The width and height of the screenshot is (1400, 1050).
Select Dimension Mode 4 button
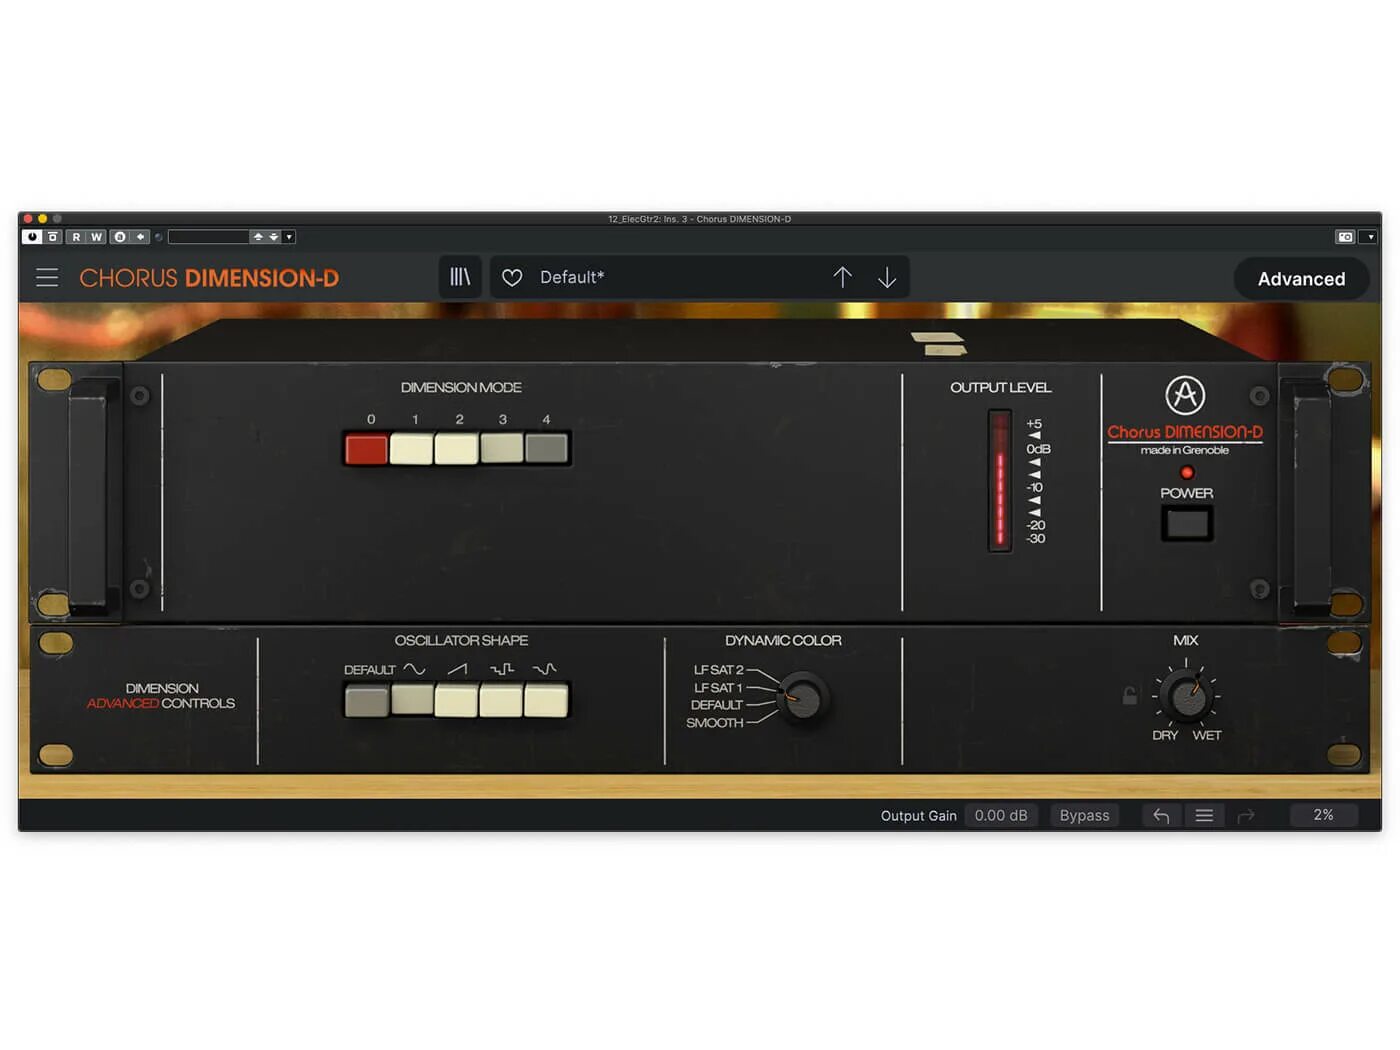pyautogui.click(x=546, y=448)
